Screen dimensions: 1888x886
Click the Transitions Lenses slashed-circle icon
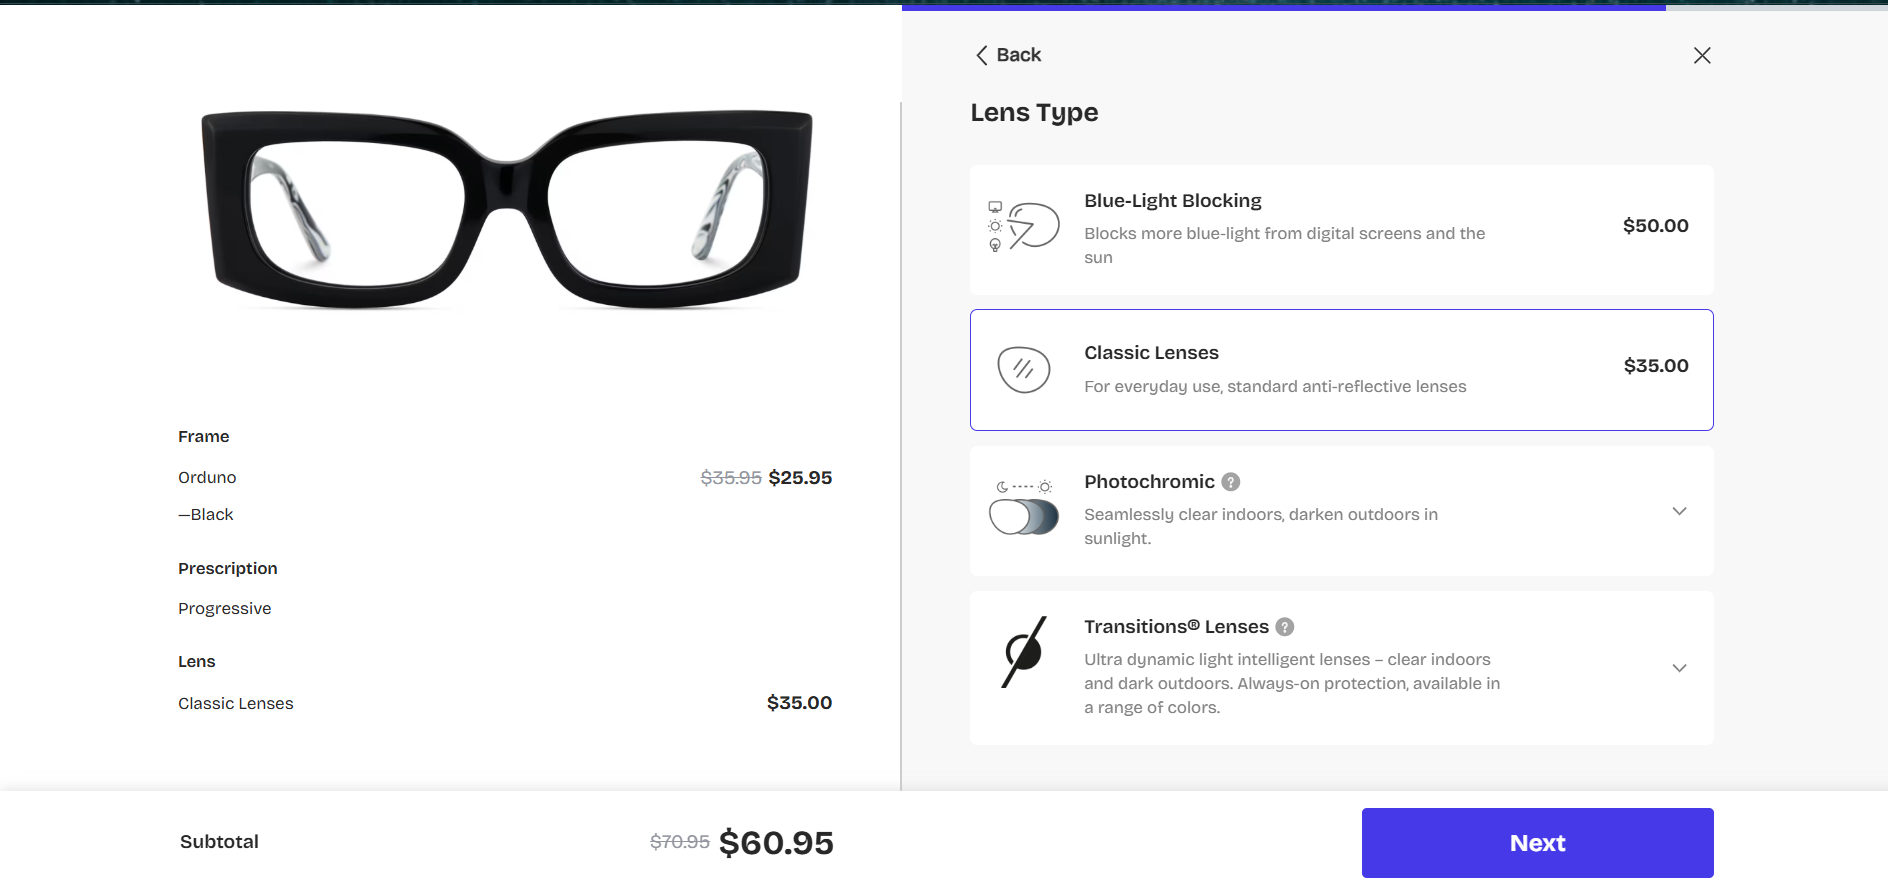1023,652
